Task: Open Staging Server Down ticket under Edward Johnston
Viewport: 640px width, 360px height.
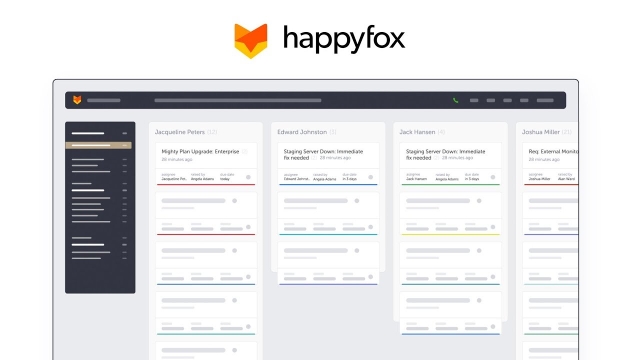Action: point(323,154)
